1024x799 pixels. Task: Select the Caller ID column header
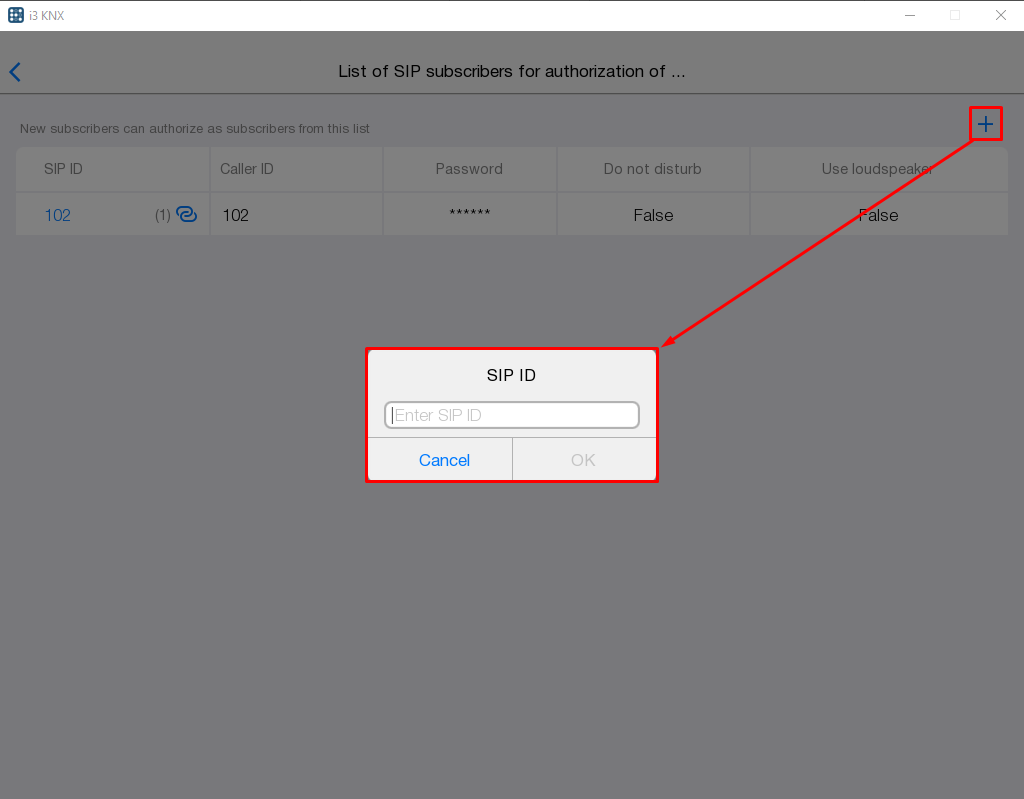click(x=247, y=168)
